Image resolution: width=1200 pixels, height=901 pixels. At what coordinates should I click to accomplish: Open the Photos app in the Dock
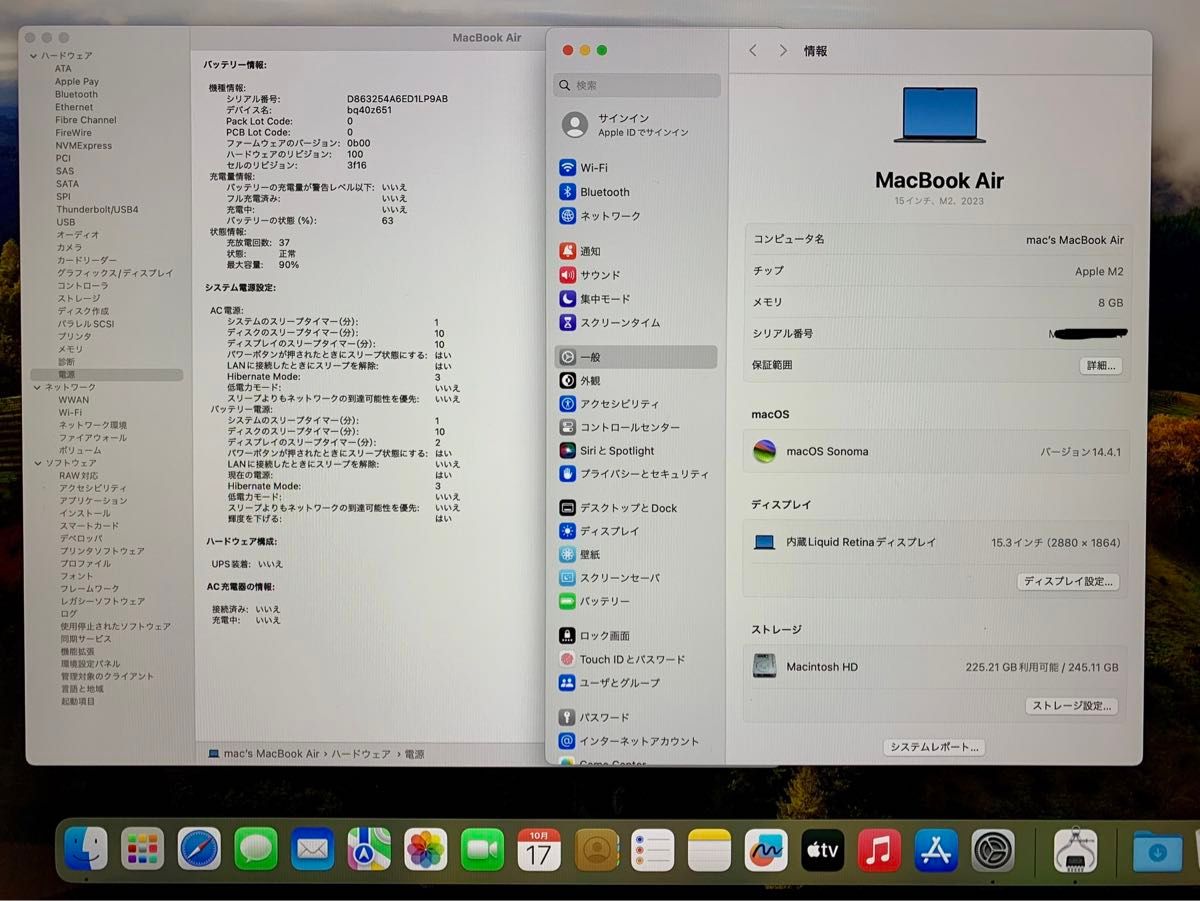point(426,850)
